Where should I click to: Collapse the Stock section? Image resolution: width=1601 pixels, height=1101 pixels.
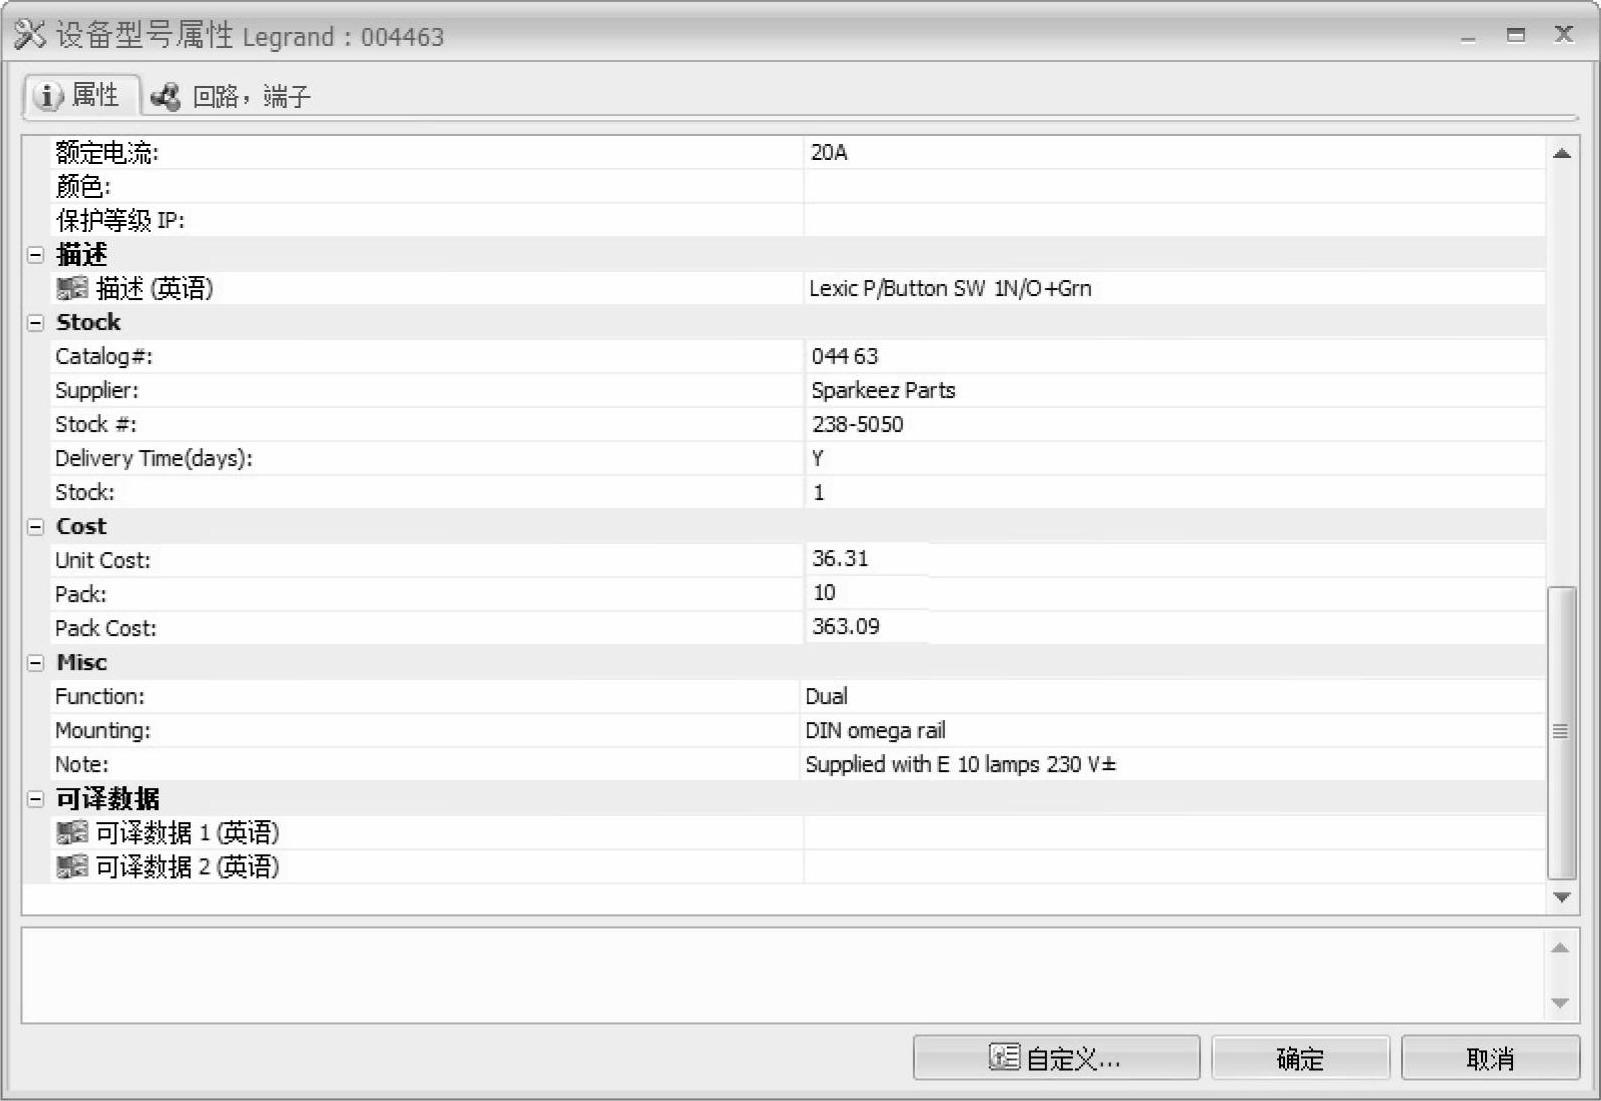36,323
